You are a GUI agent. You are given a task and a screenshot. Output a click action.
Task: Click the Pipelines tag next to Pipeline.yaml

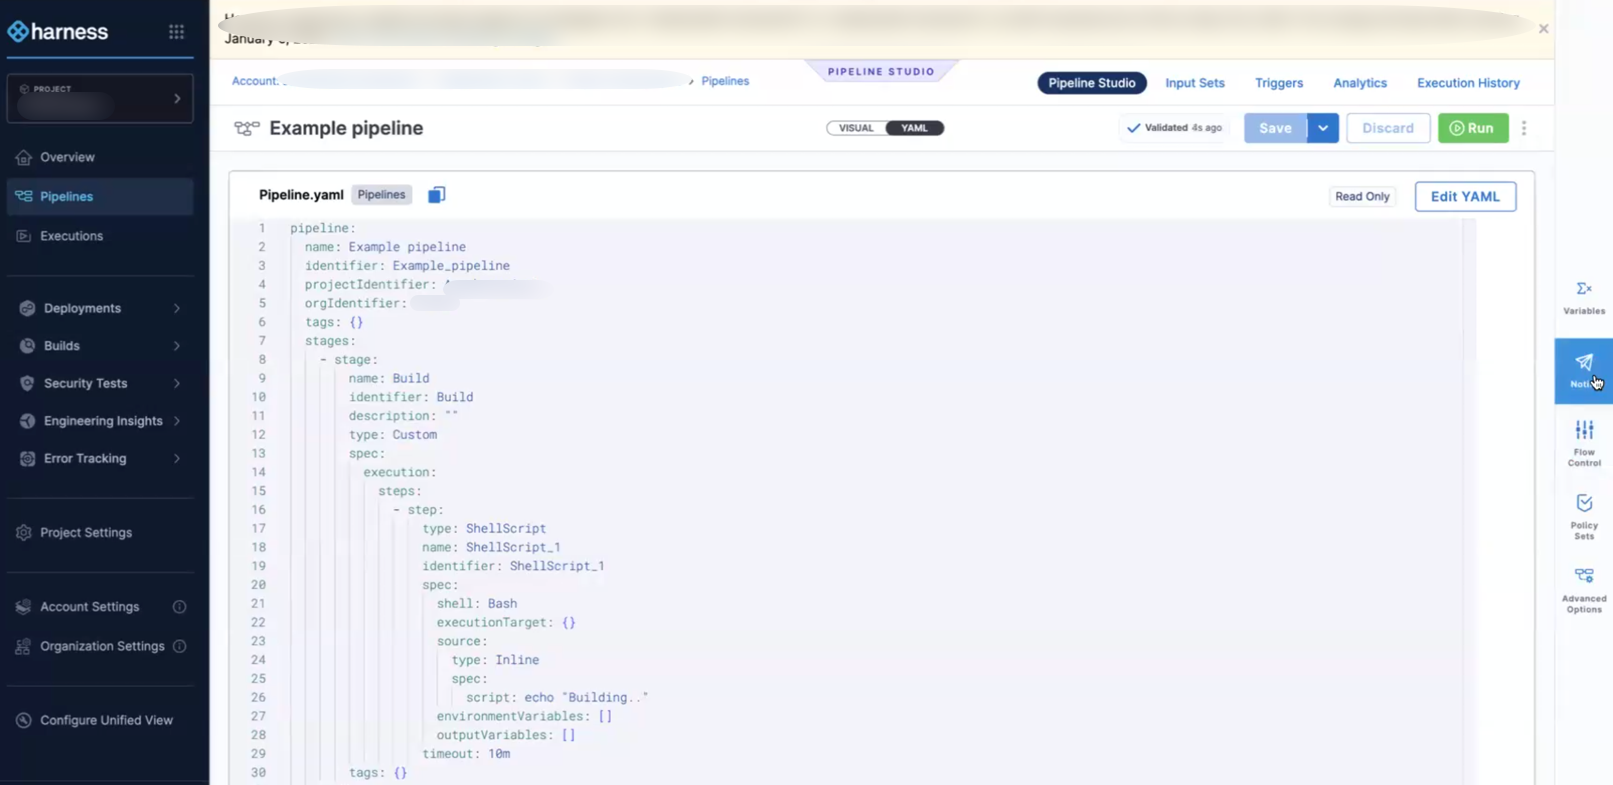381,195
